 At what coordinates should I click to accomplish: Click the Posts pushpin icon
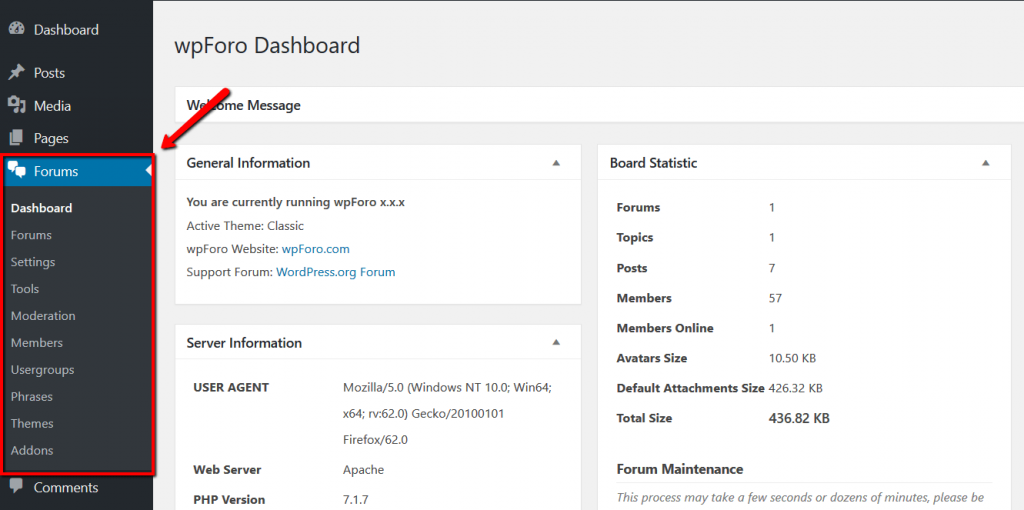[16, 72]
